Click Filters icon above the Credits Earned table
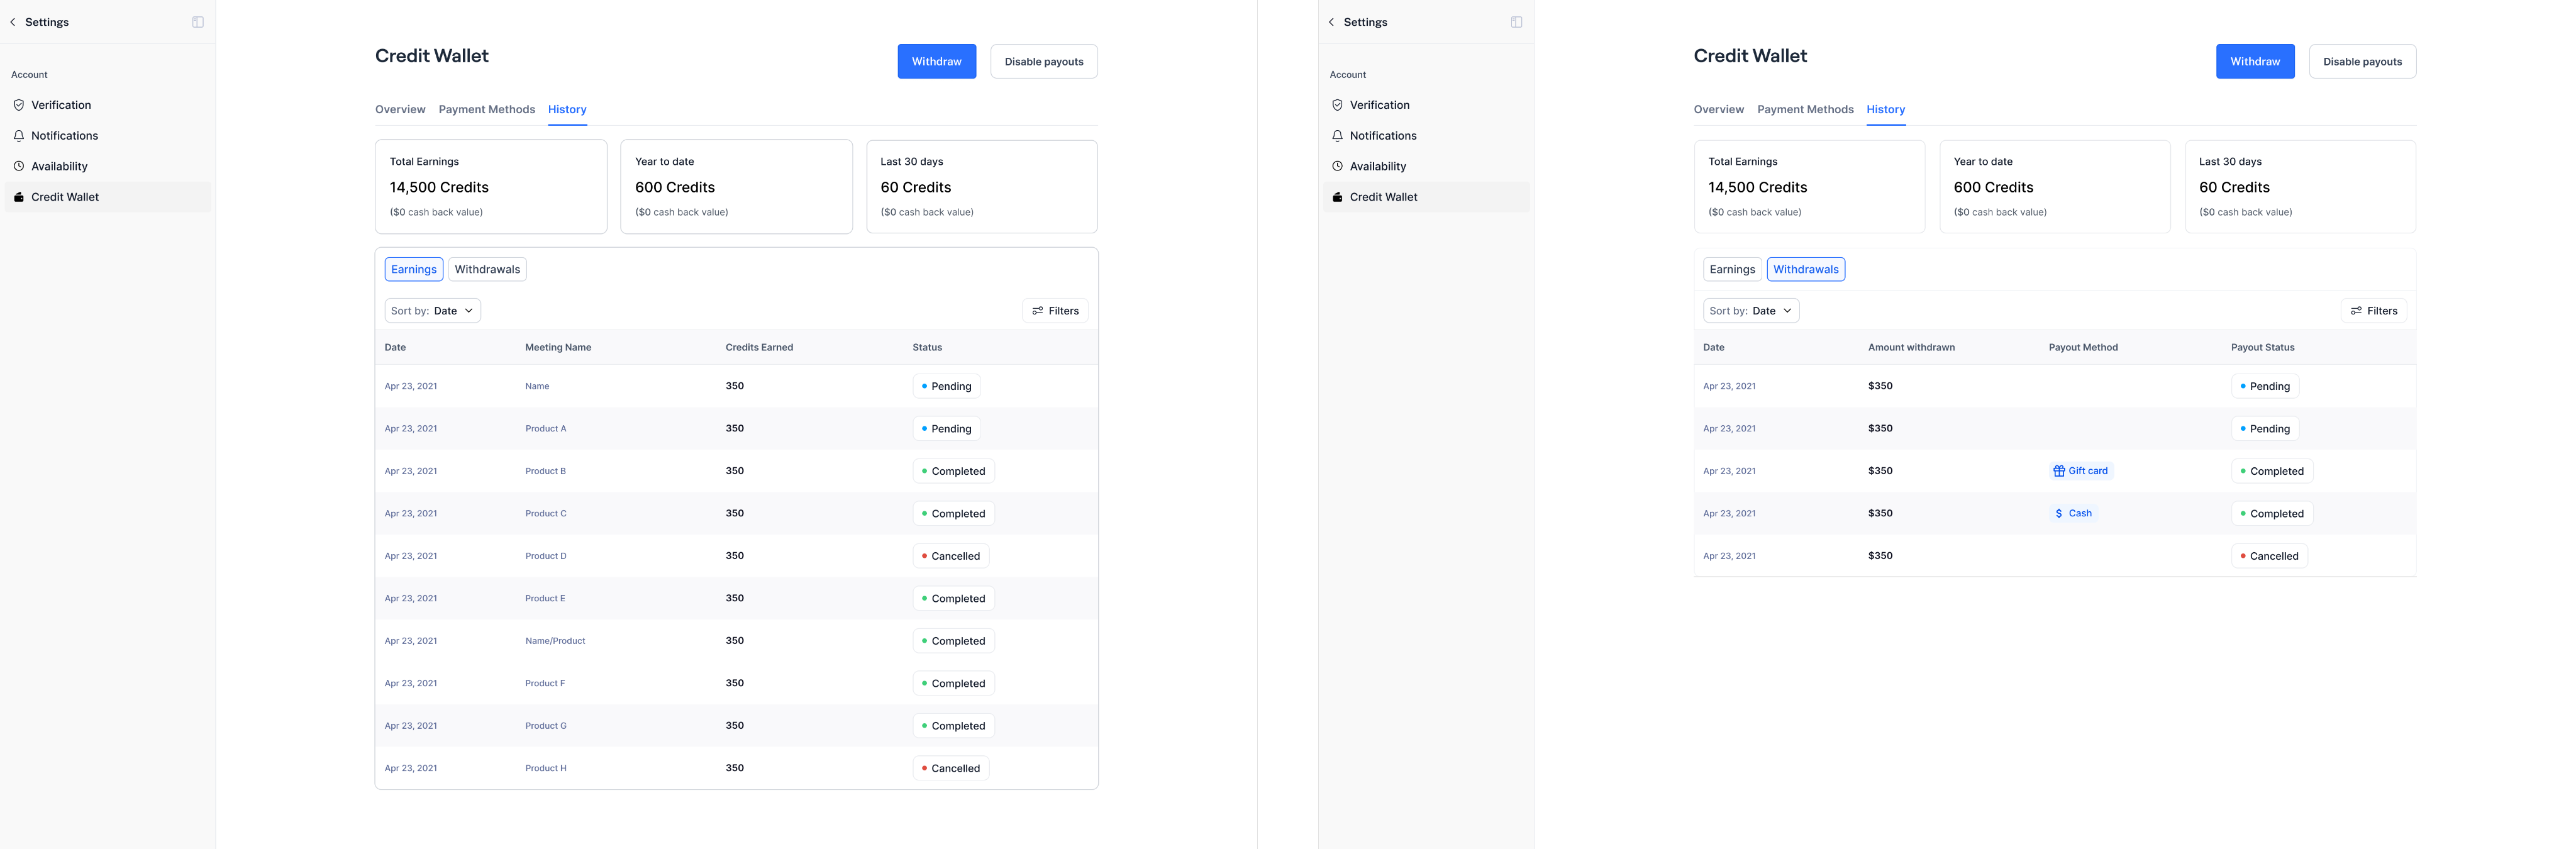The width and height of the screenshot is (2576, 849). coord(1038,311)
